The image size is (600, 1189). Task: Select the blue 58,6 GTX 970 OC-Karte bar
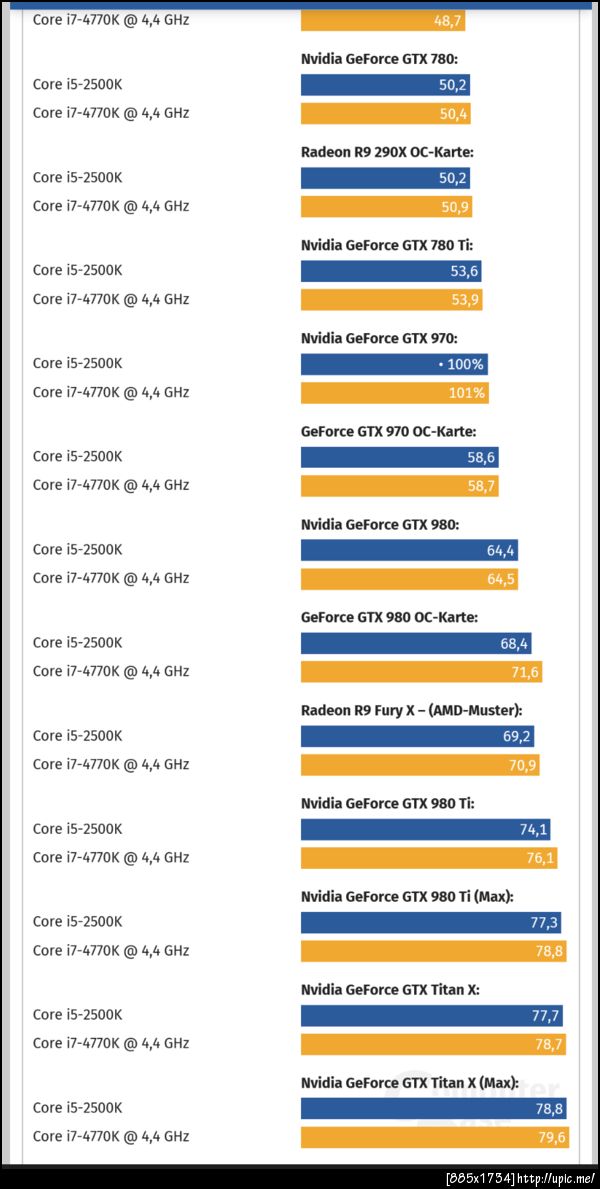tap(399, 457)
